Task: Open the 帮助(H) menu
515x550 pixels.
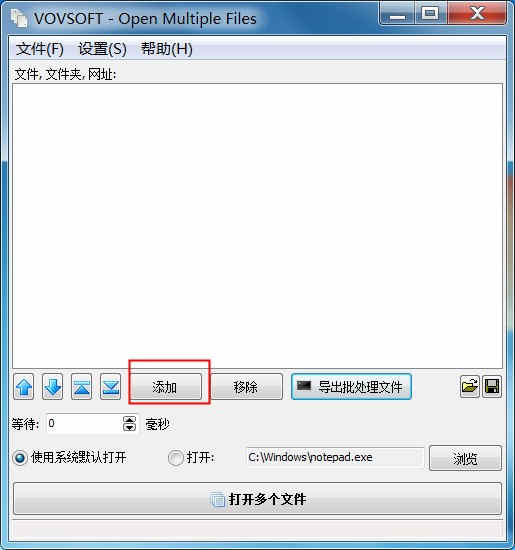Action: (166, 49)
